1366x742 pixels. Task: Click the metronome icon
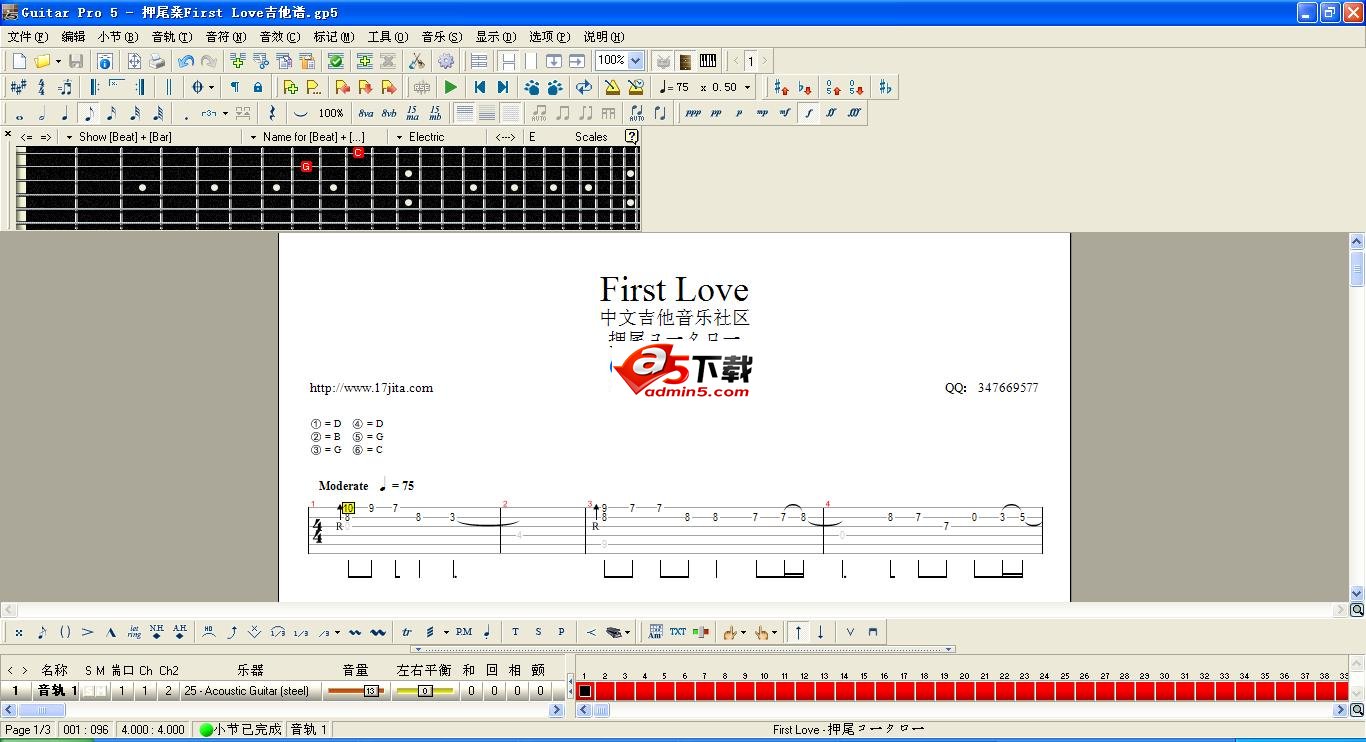[612, 88]
